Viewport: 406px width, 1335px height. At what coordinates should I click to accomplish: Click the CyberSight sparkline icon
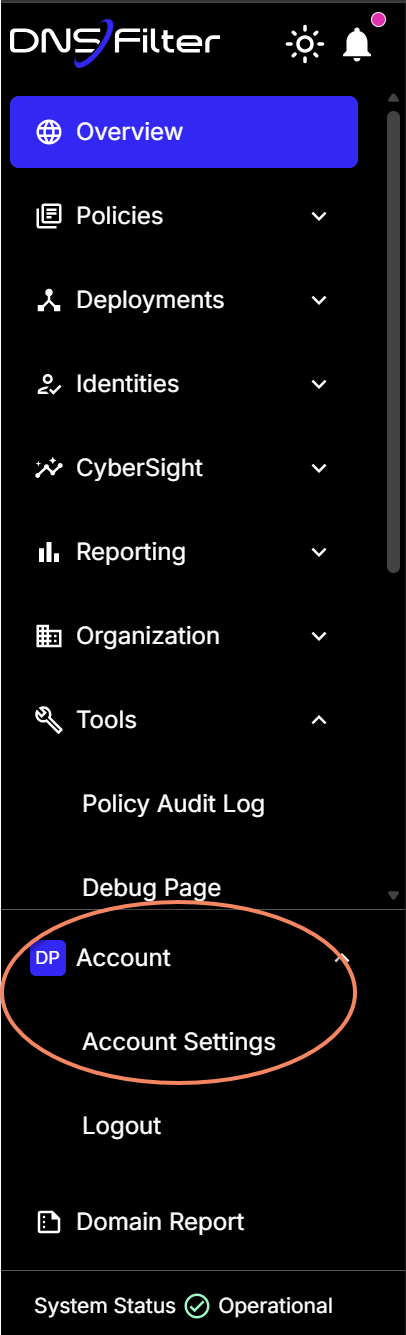coord(48,468)
